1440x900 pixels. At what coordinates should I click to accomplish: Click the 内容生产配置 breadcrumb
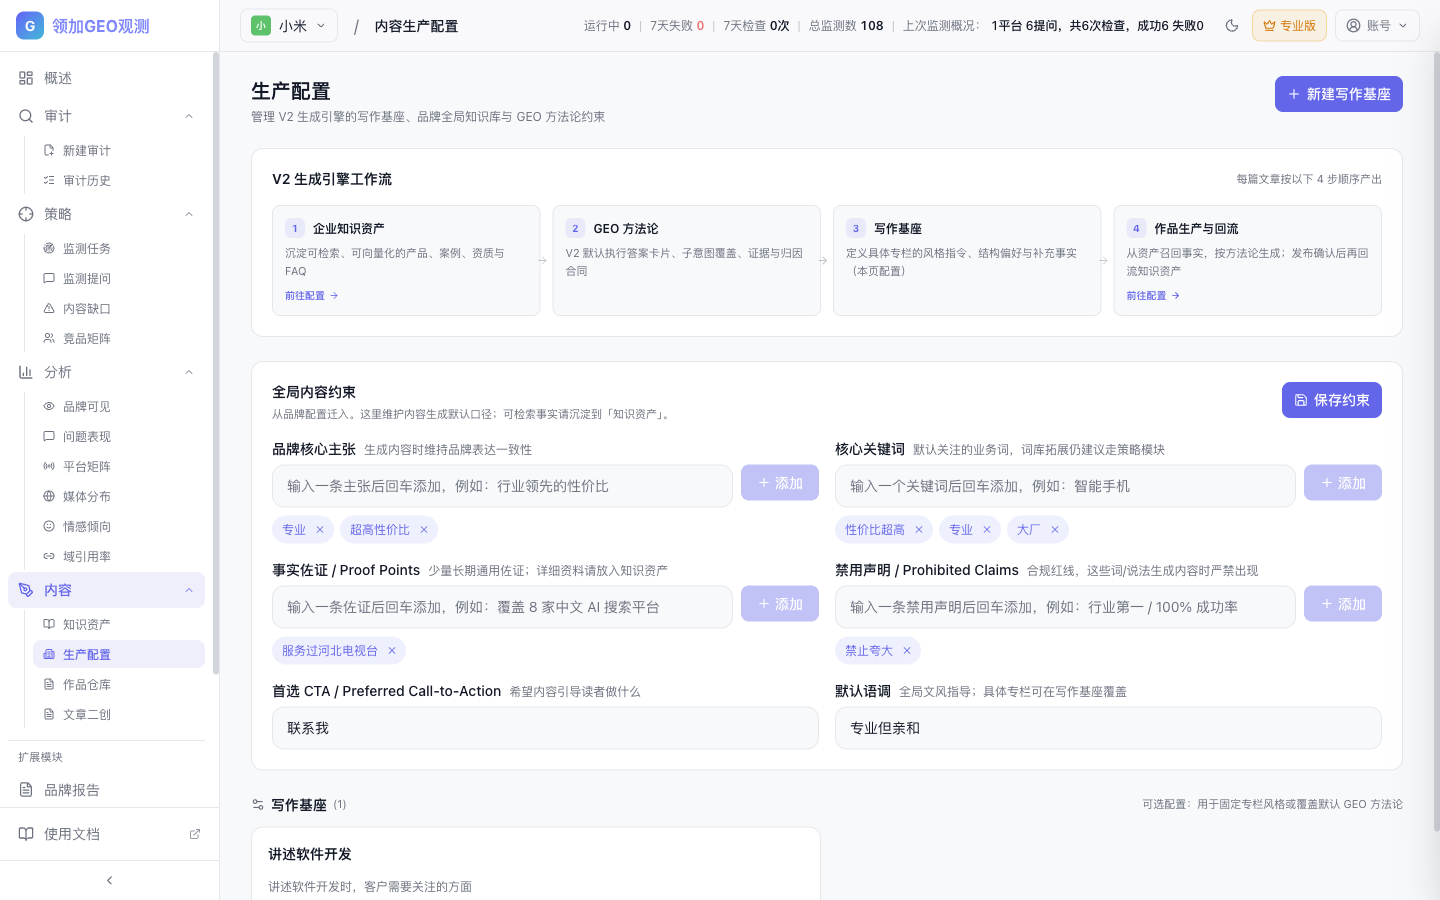pos(416,26)
